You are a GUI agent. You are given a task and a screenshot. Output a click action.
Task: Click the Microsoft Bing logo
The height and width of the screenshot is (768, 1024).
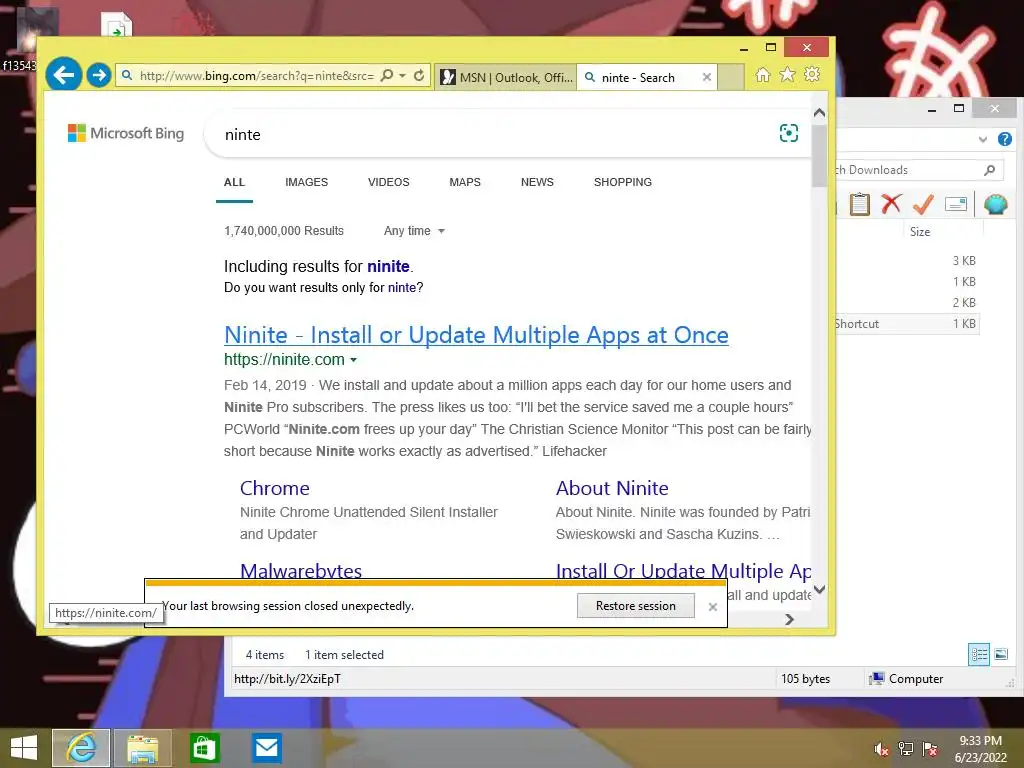(126, 133)
